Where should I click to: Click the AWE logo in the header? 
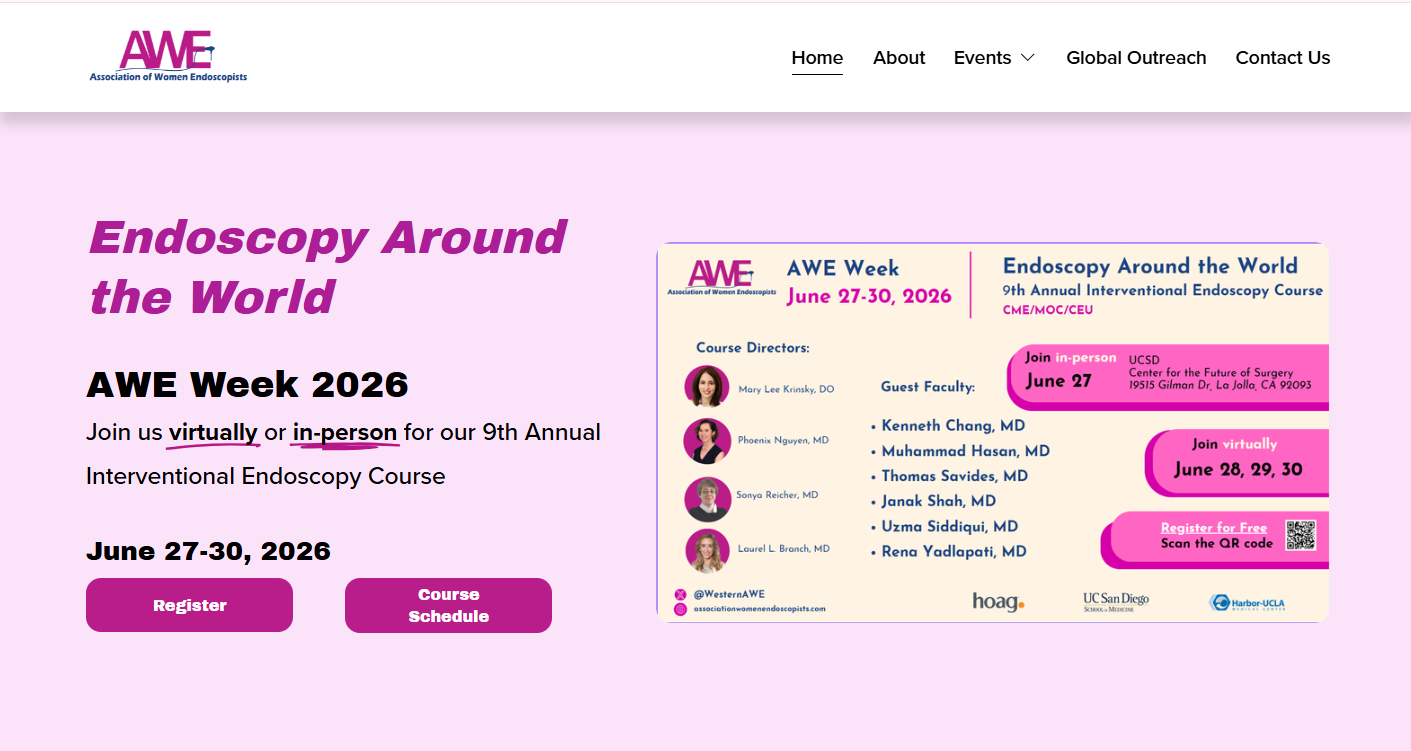[x=168, y=56]
